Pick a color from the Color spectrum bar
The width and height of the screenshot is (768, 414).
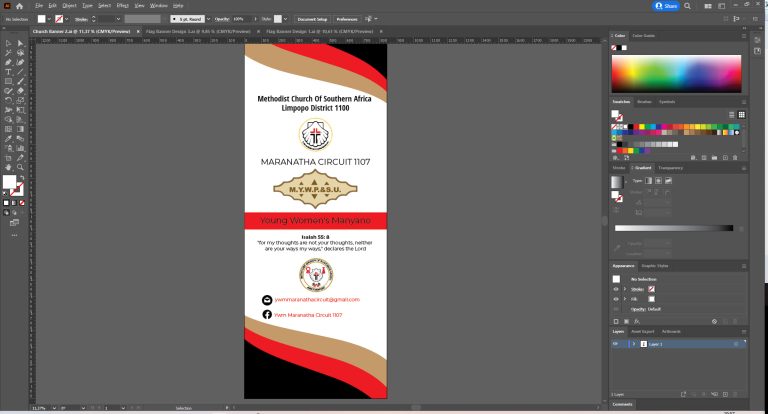[x=675, y=74]
